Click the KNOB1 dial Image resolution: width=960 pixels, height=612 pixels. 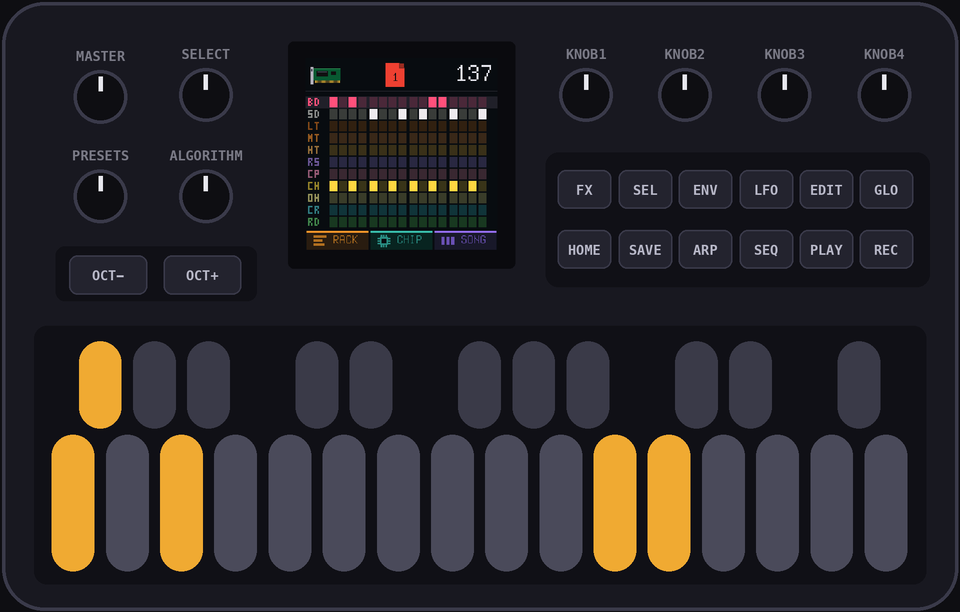coord(586,95)
